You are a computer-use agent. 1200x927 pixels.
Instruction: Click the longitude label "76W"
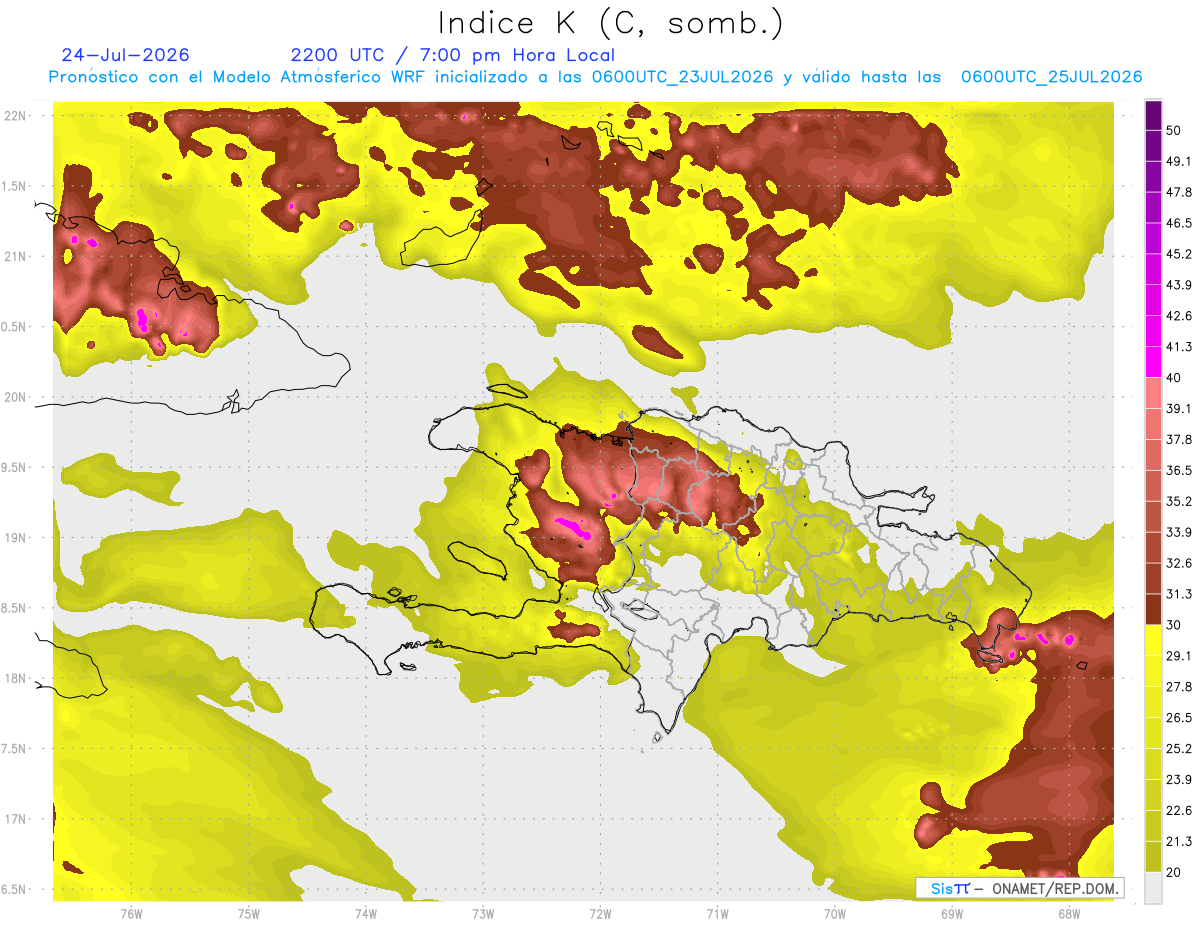click(131, 914)
